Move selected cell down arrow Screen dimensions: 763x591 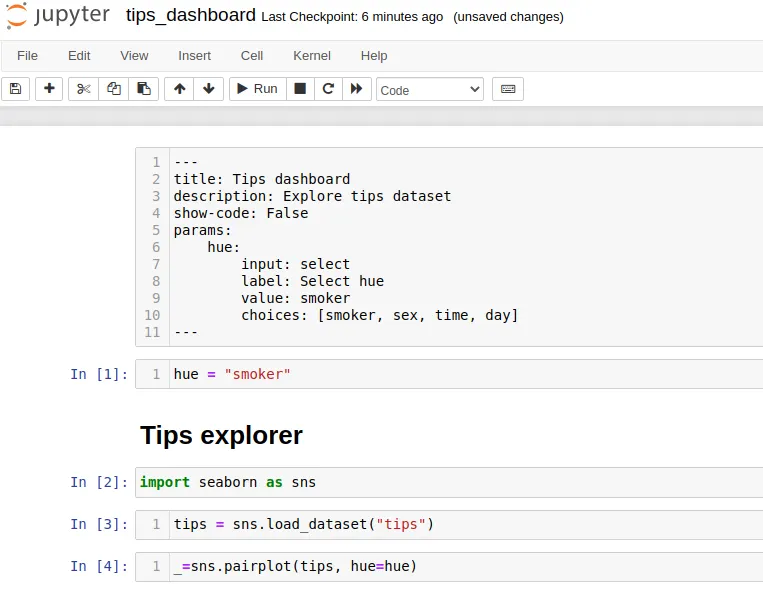[208, 89]
